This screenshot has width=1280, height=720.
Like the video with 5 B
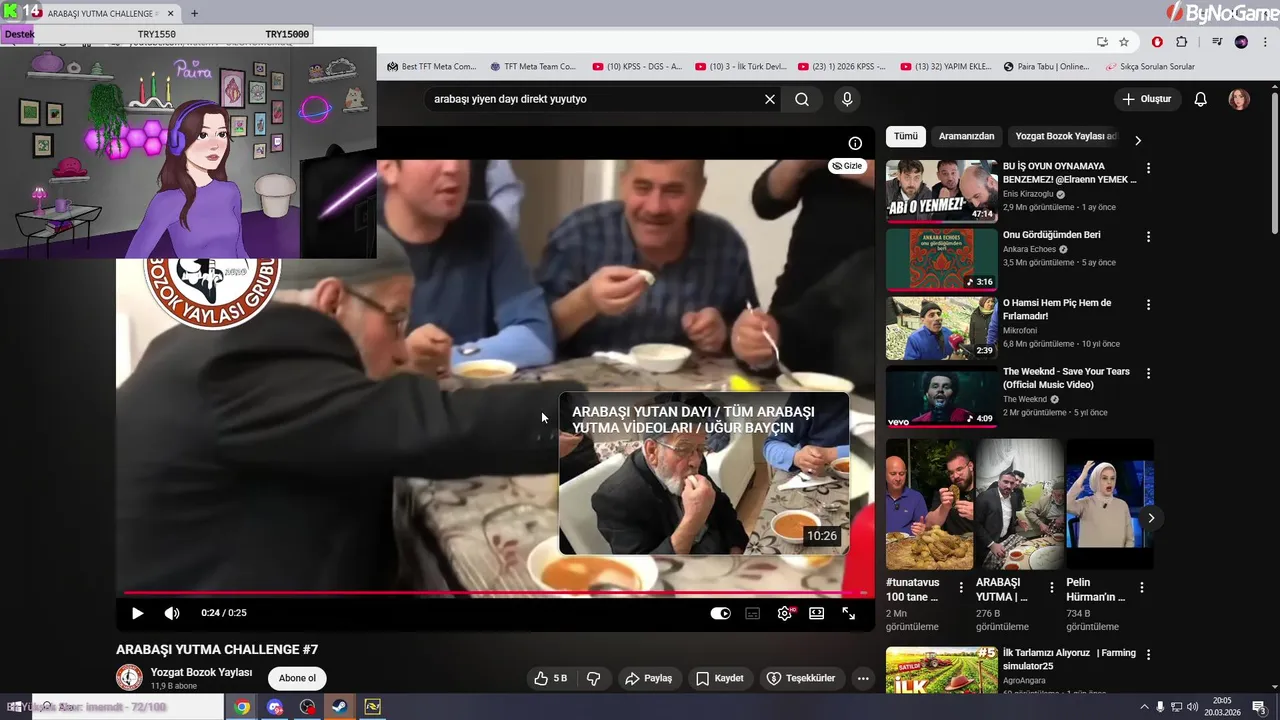(x=551, y=678)
